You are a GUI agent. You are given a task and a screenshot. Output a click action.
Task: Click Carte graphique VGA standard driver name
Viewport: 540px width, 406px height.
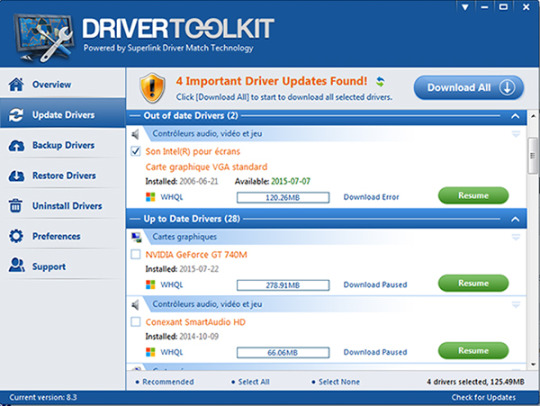click(x=206, y=167)
